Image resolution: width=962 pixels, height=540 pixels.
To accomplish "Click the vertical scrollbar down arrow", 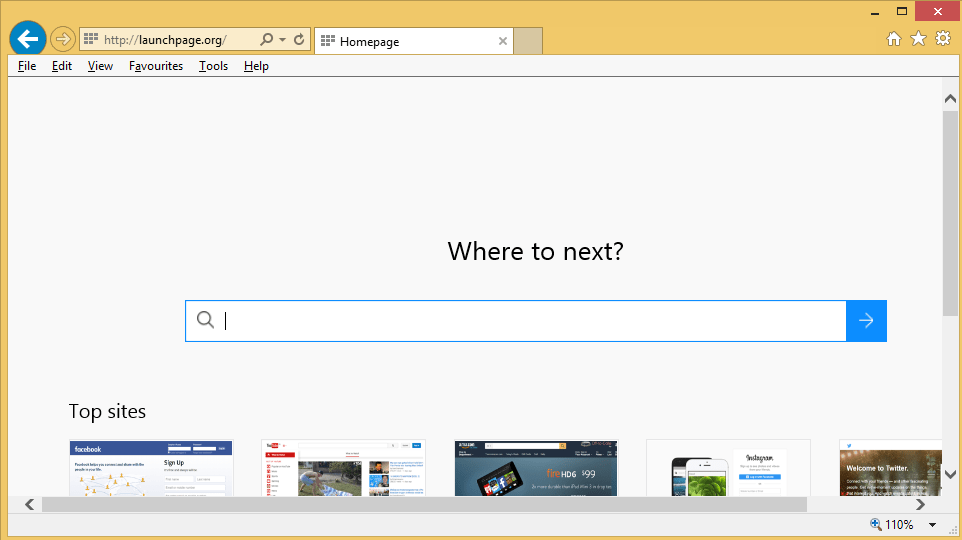I will tap(950, 474).
